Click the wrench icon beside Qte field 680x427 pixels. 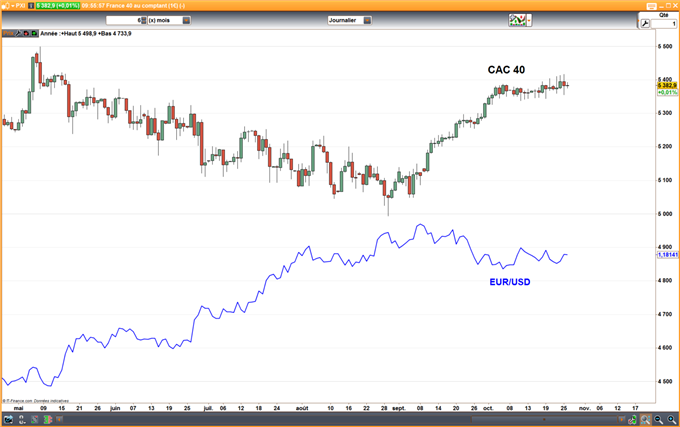[645, 24]
